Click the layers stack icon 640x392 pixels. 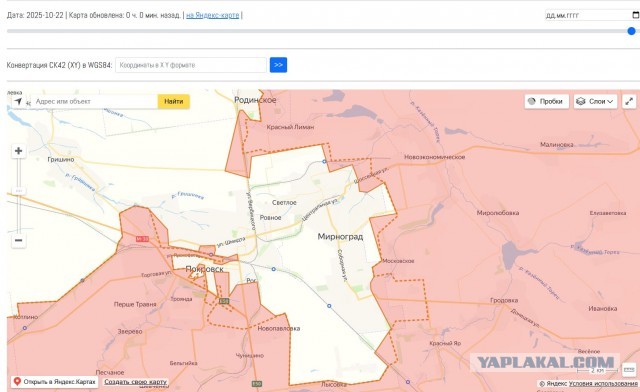[x=581, y=101]
